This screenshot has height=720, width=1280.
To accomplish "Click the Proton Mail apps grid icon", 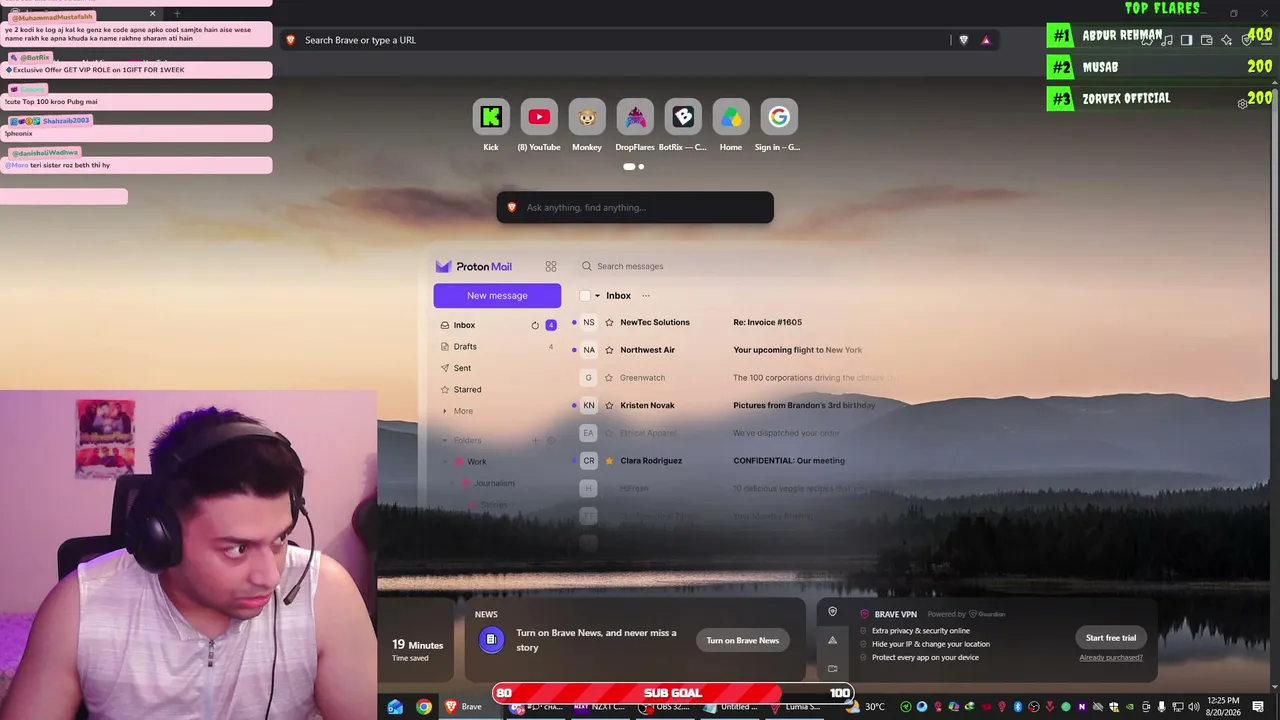I will coord(551,266).
